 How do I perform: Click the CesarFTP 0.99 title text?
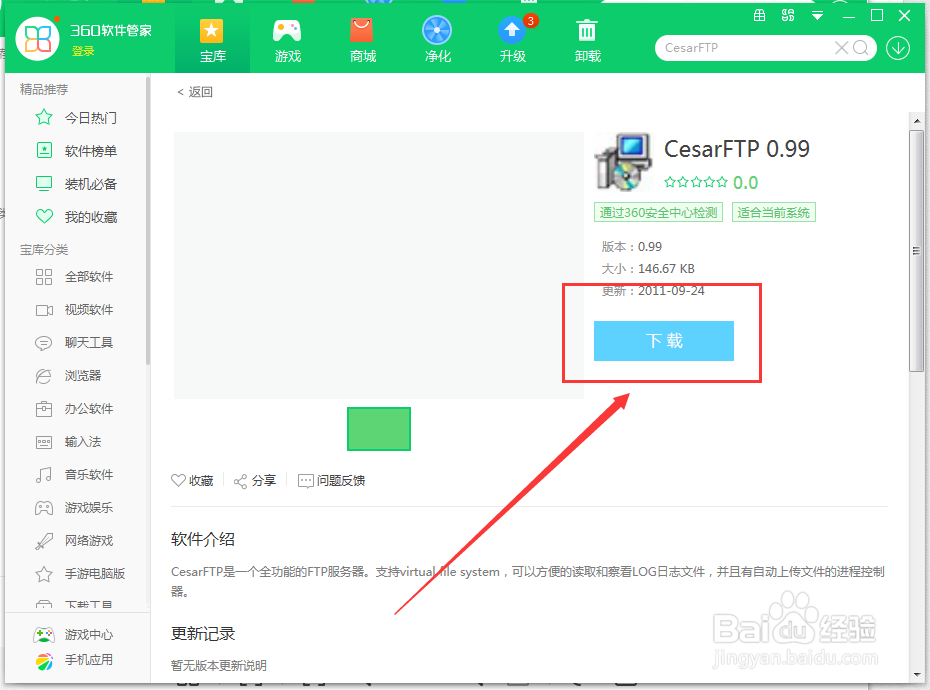pos(737,149)
